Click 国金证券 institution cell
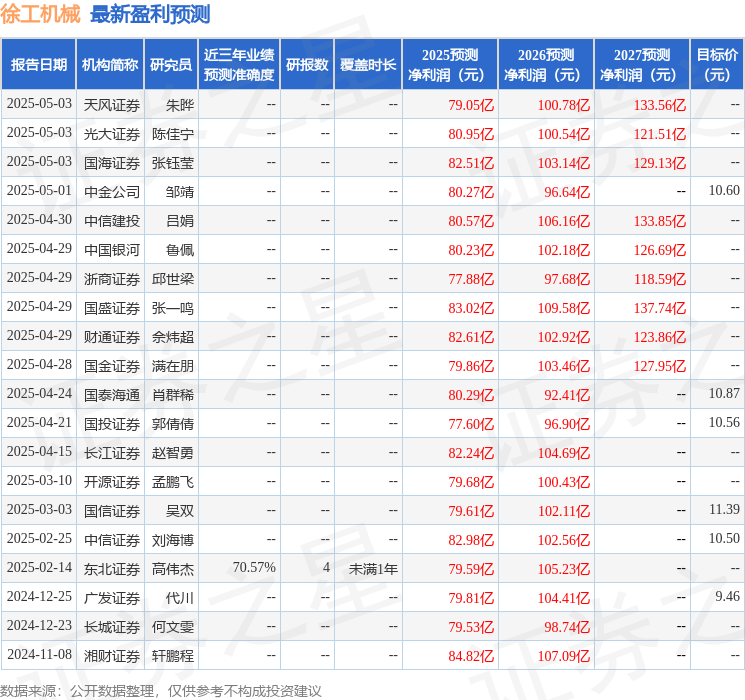 click(112, 366)
